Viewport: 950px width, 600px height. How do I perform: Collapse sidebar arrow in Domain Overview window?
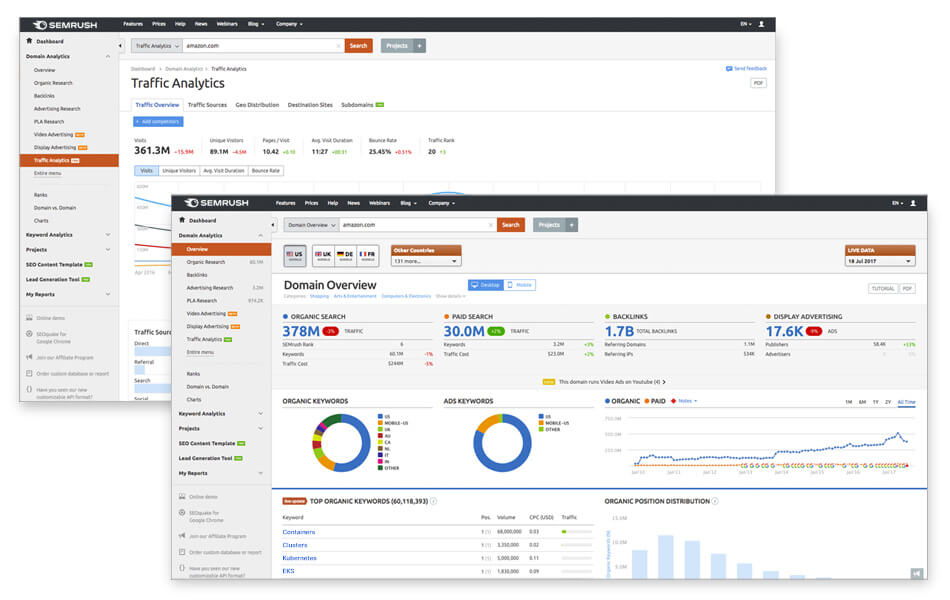coord(273,225)
